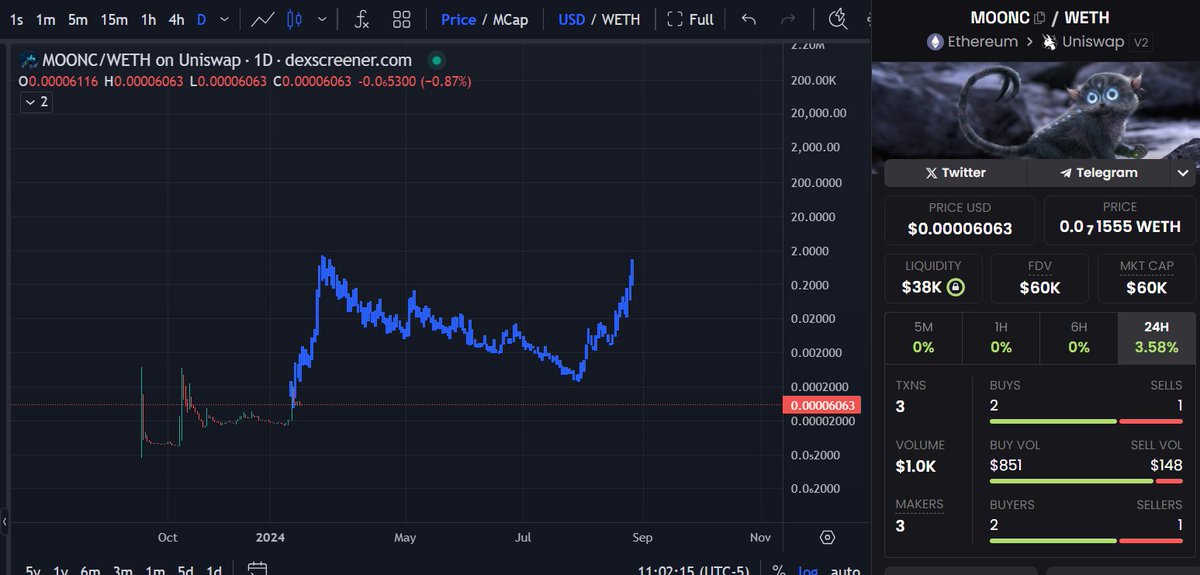Redo the chart action
Image resolution: width=1200 pixels, height=575 pixels.
(x=788, y=19)
